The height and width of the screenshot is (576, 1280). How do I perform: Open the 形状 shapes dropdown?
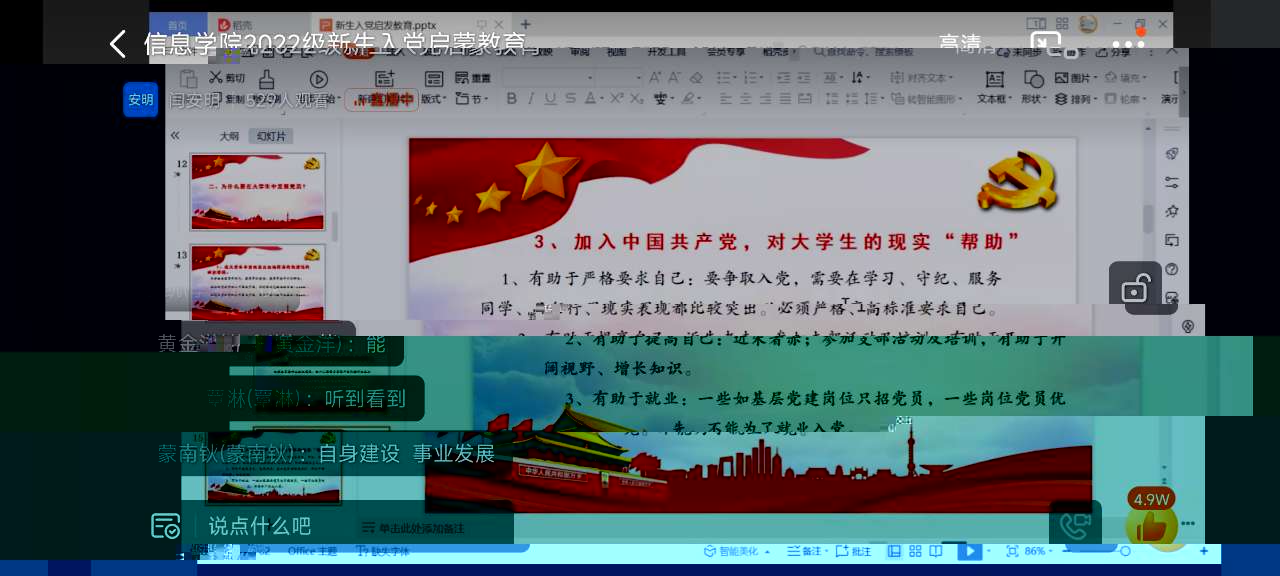coord(1034,88)
